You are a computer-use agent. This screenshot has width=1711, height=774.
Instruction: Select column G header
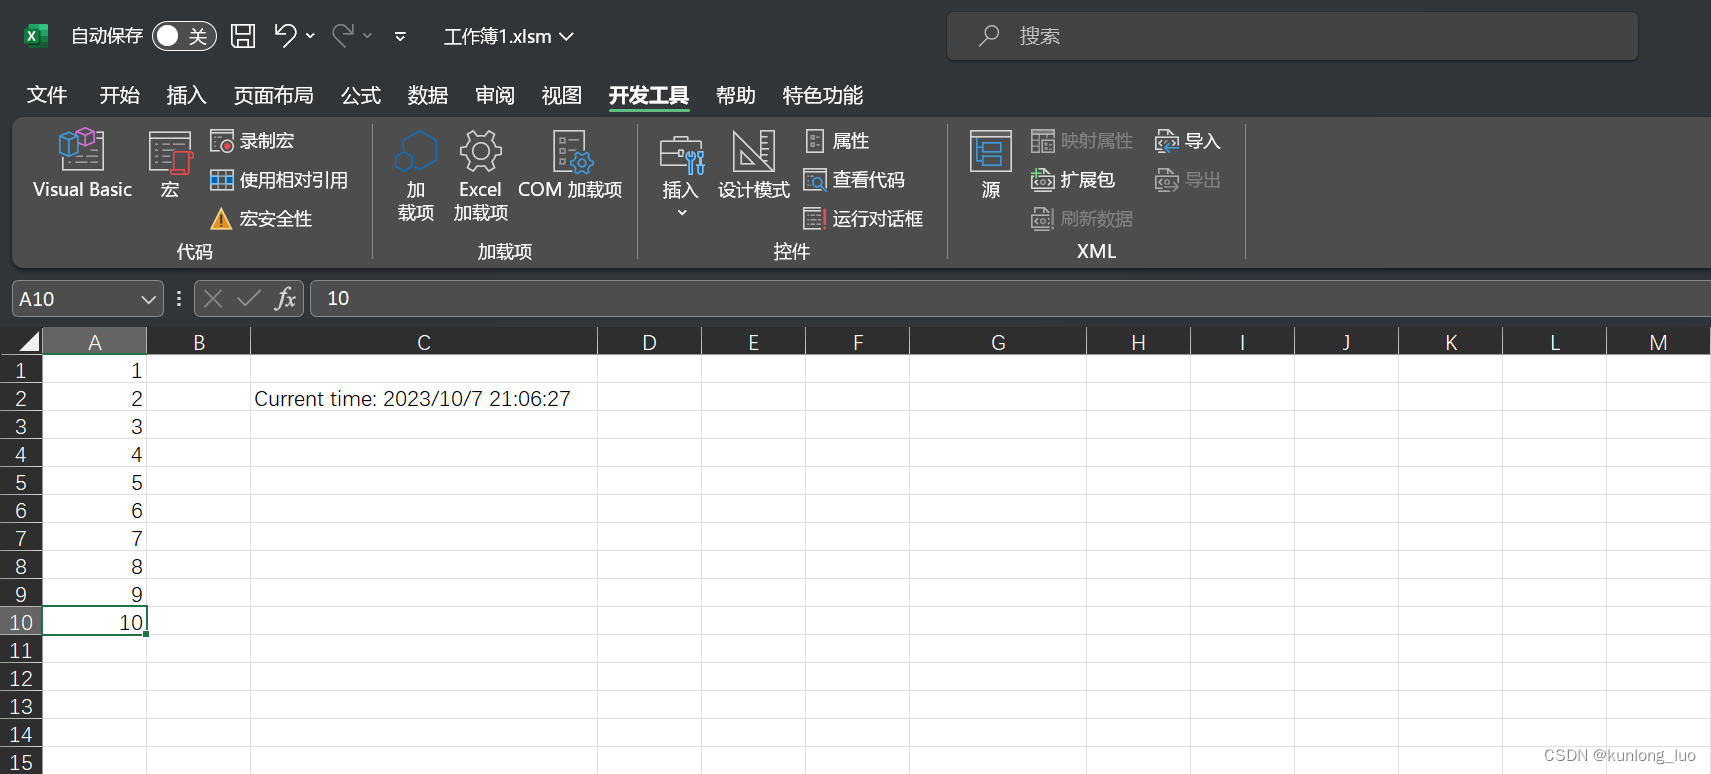998,342
